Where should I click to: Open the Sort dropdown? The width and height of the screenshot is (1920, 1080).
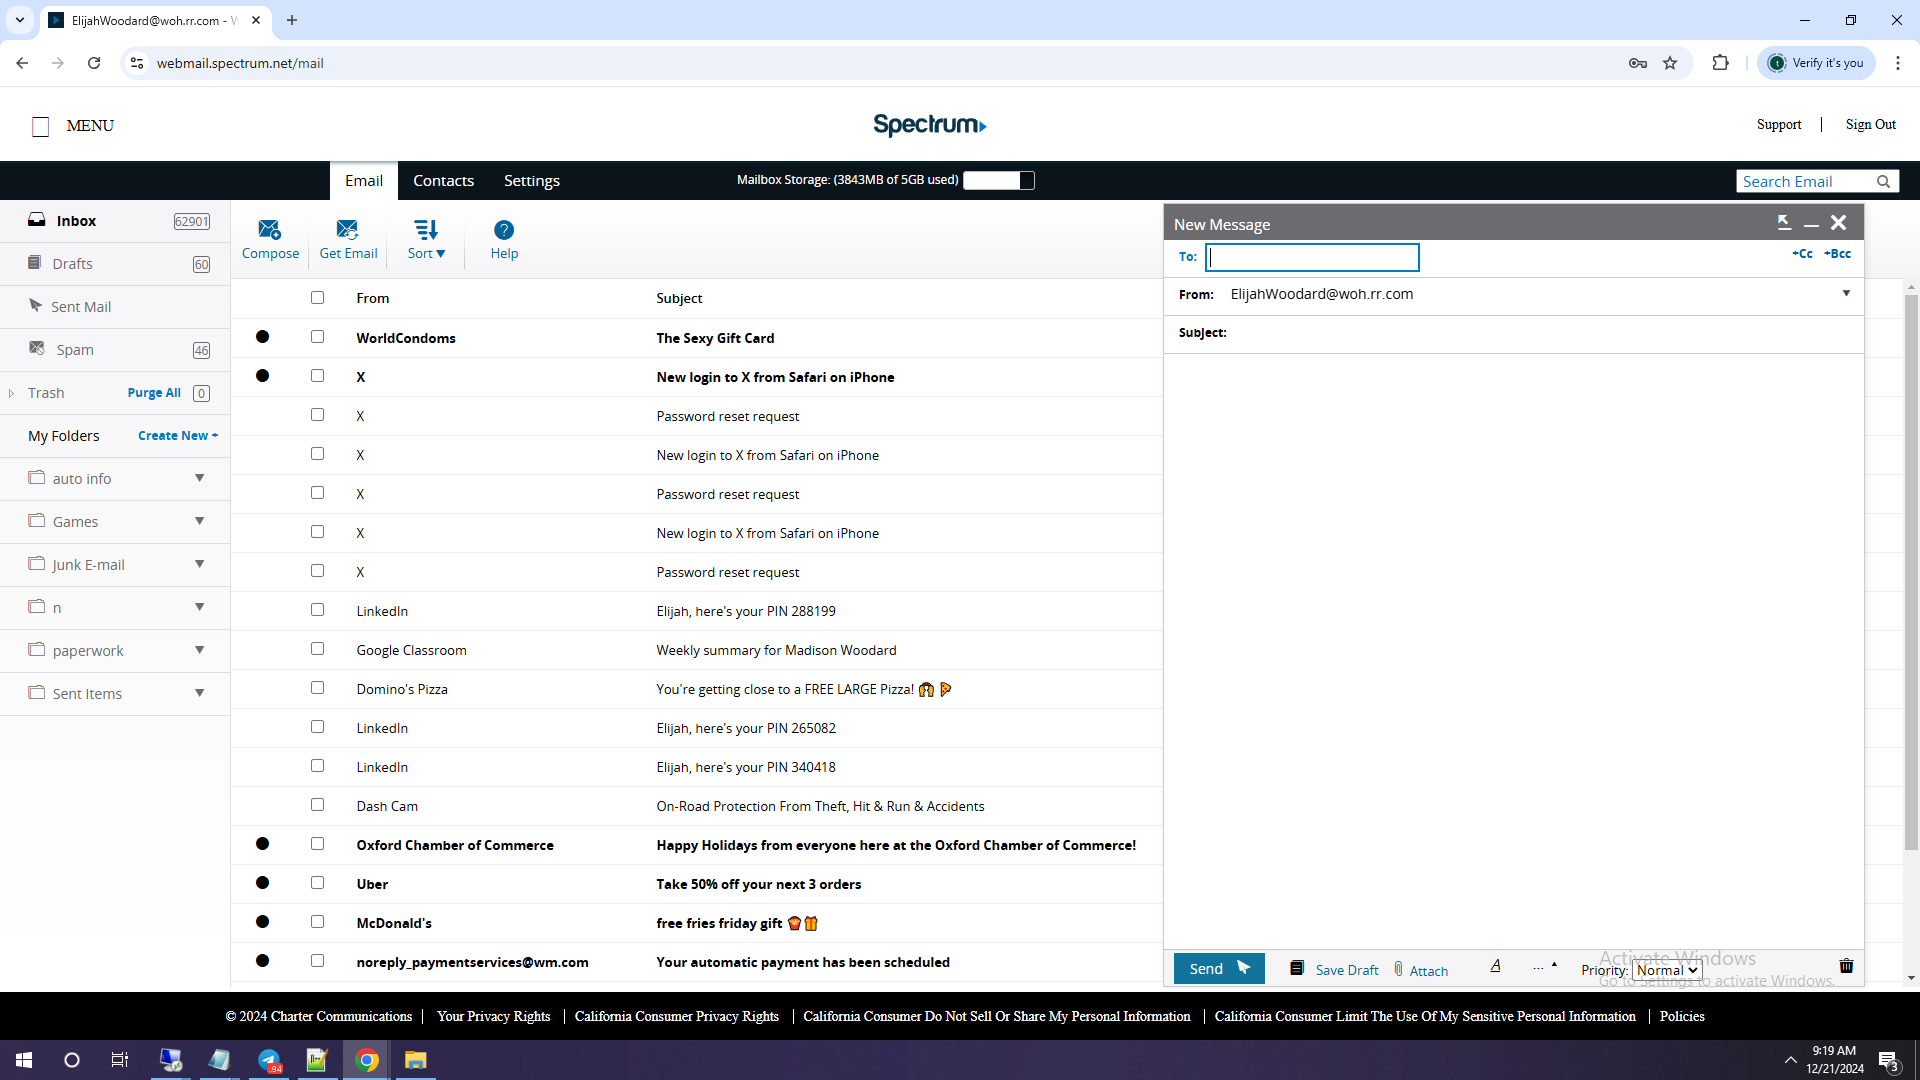click(426, 239)
